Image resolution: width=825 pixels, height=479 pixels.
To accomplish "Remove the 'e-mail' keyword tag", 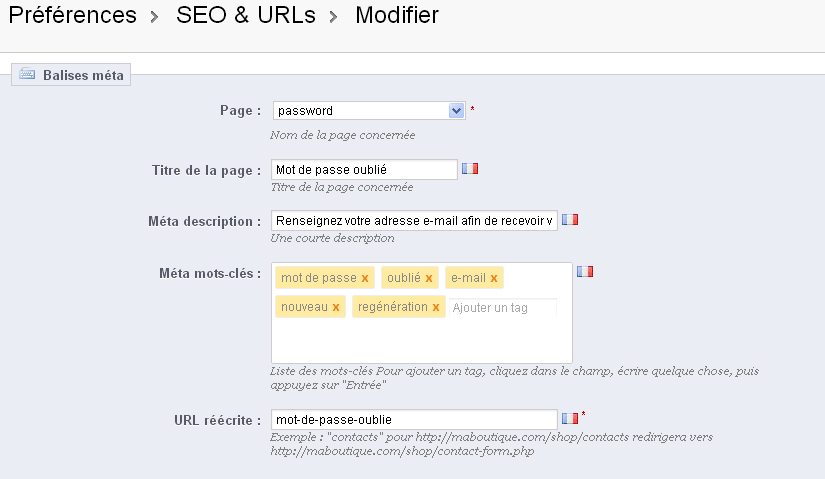I will coord(494,278).
